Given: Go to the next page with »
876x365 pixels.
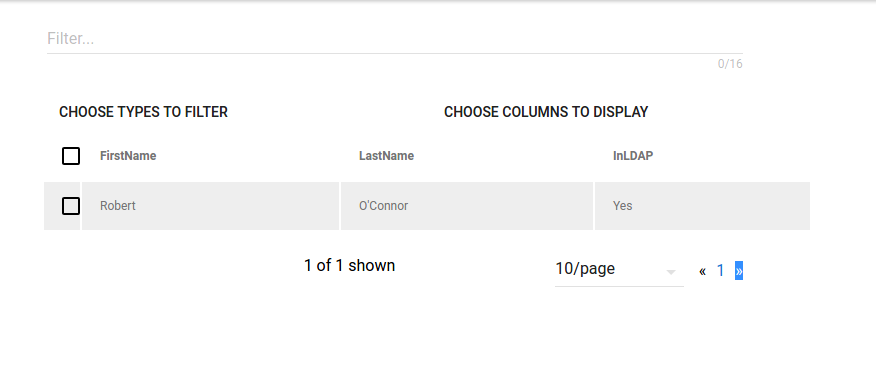Looking at the screenshot, I should (739, 271).
